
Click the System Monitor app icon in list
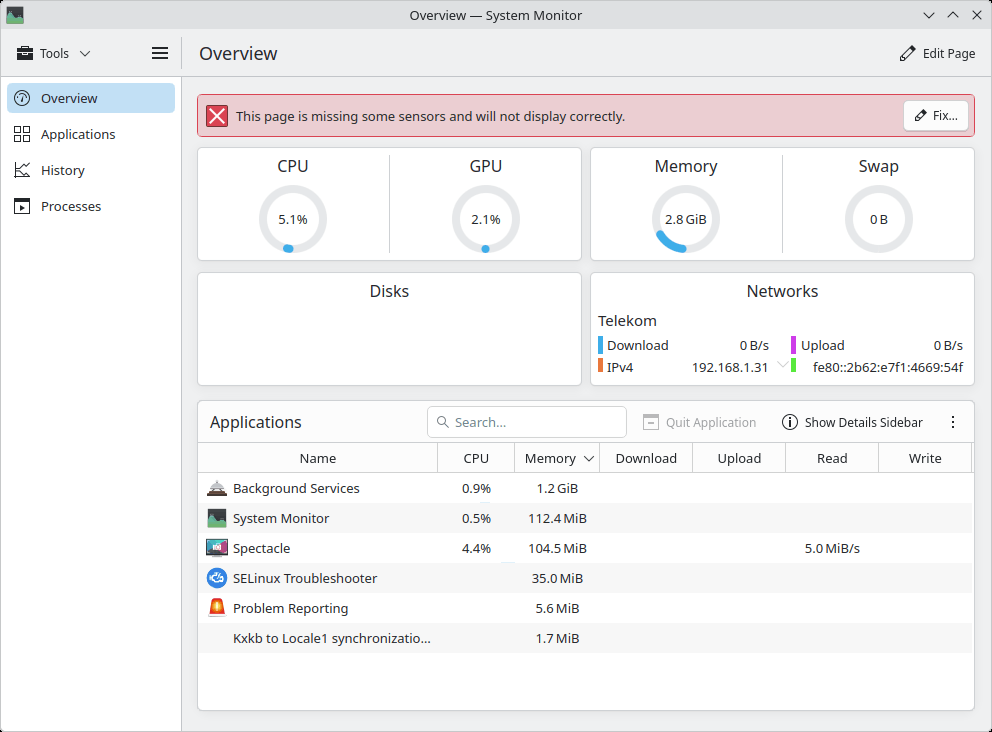(x=217, y=518)
